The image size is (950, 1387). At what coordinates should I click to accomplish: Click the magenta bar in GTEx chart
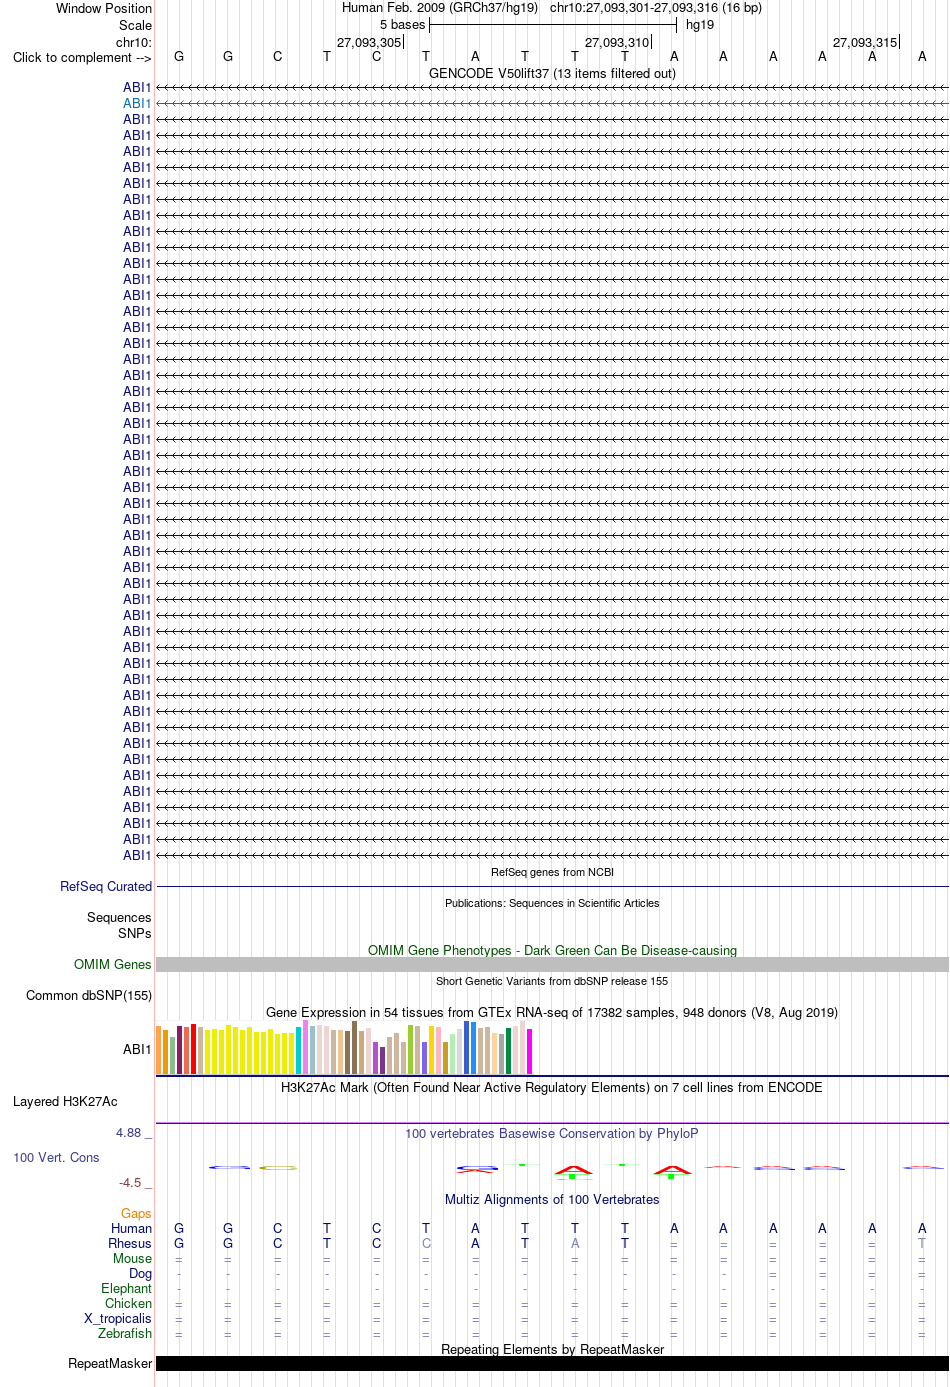tap(529, 1051)
